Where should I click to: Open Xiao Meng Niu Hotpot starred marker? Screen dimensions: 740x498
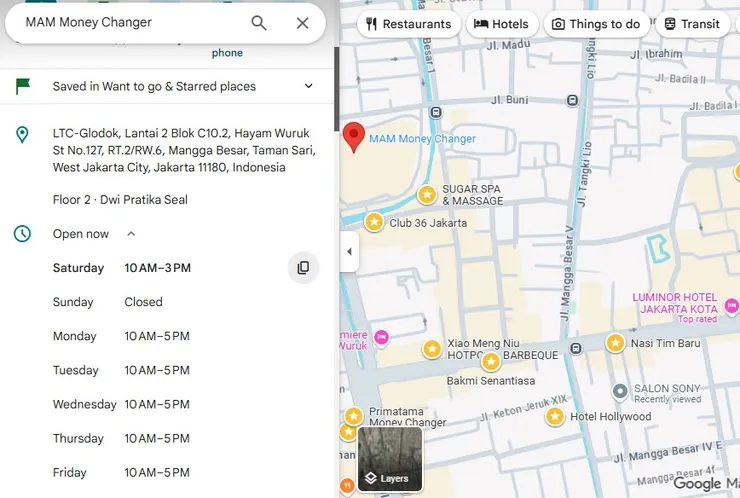pyautogui.click(x=432, y=349)
